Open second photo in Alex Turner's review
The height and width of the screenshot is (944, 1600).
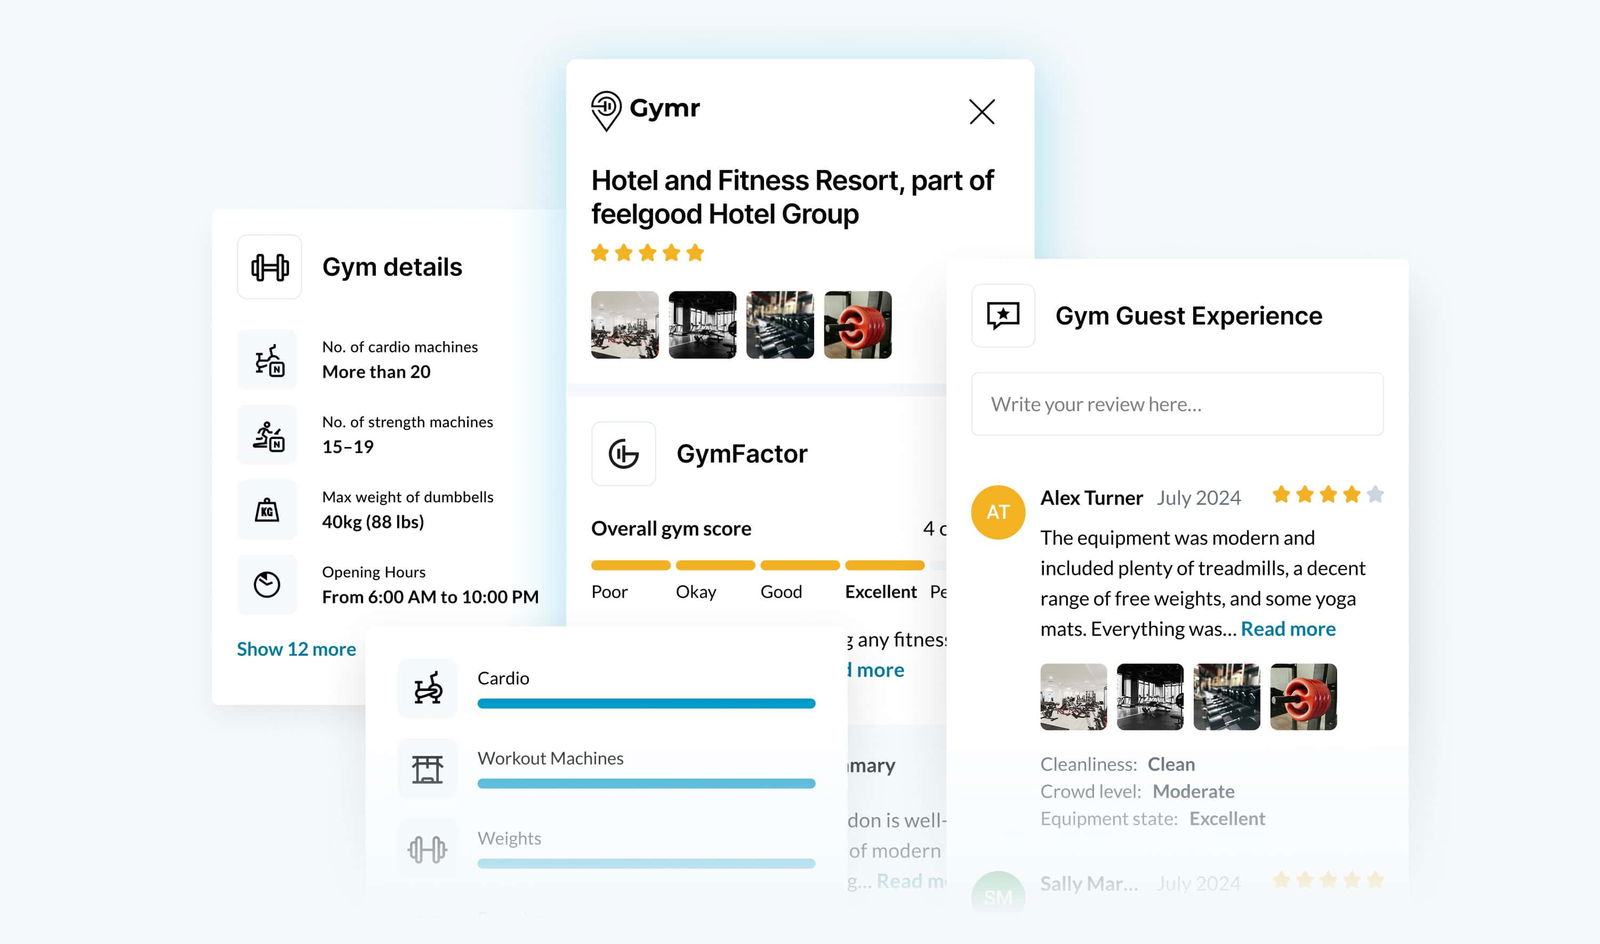point(1150,697)
